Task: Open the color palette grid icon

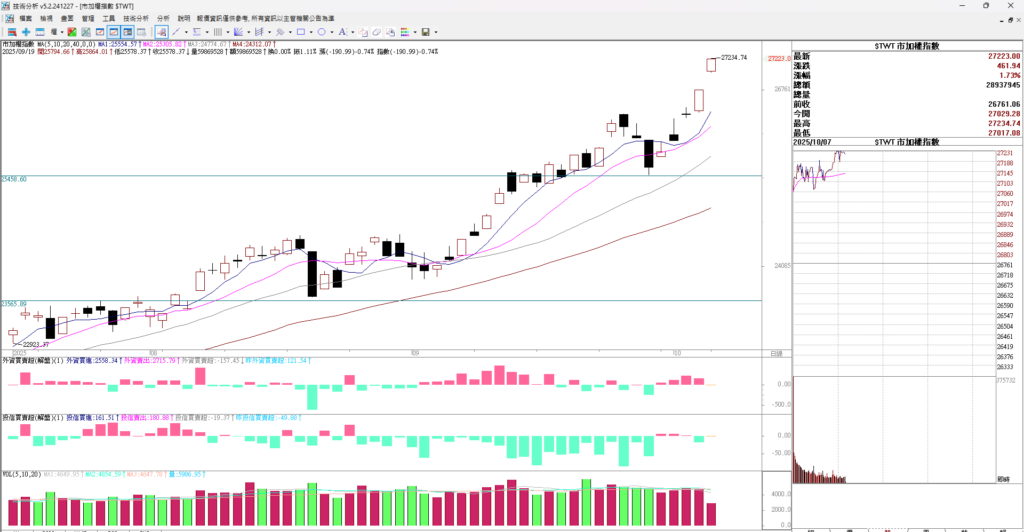Action: click(x=404, y=32)
